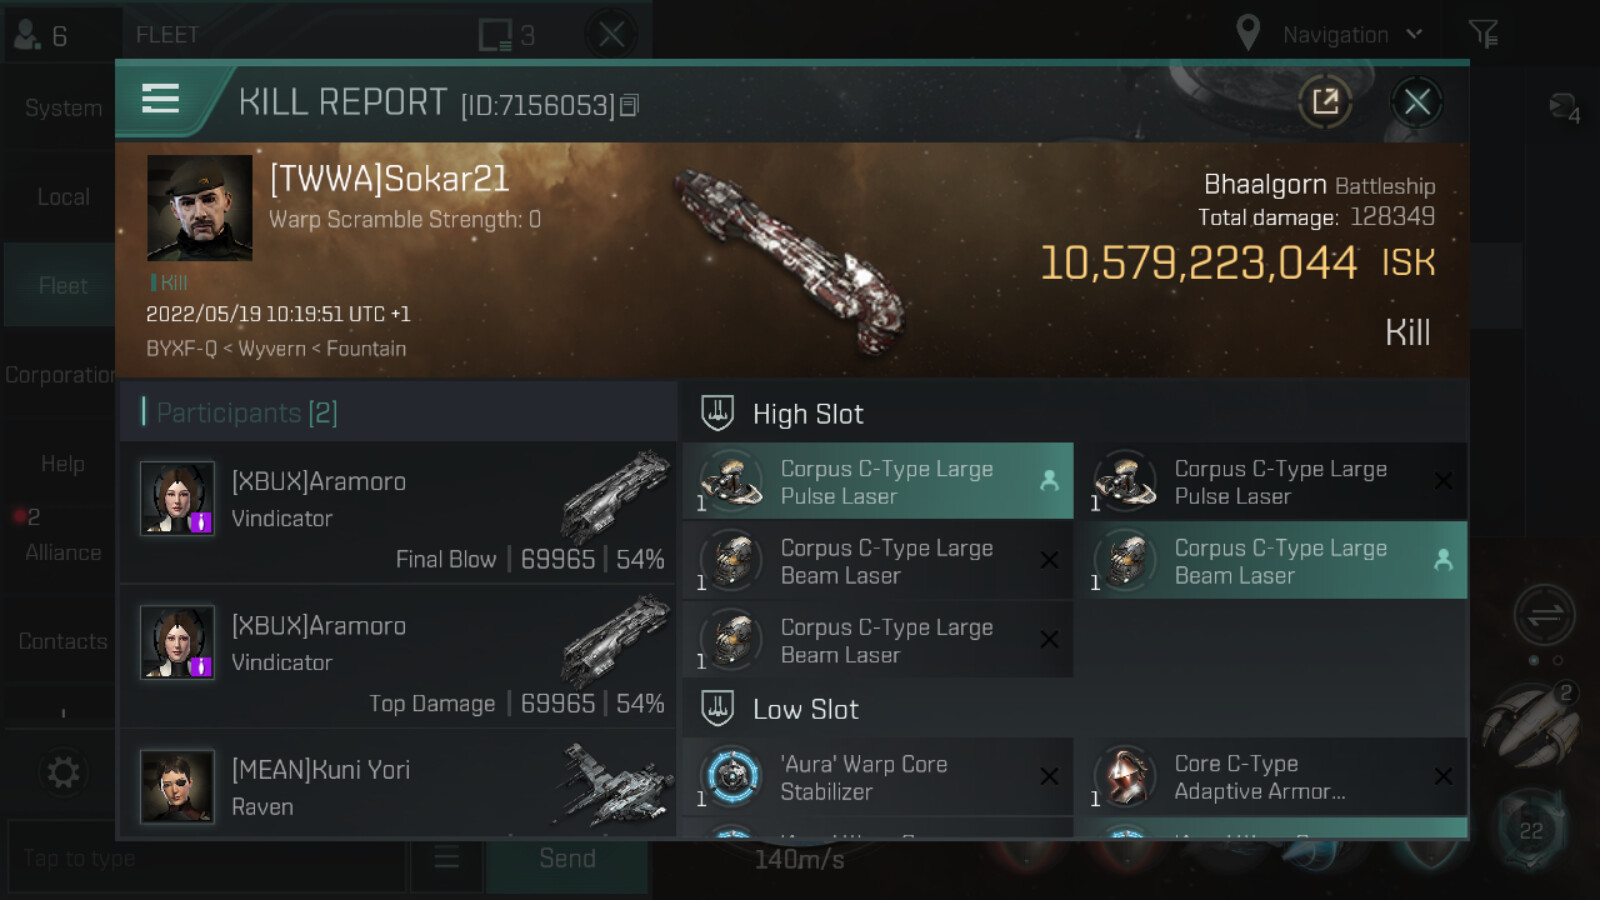View Sokar21's character portrait
Viewport: 1600px width, 900px height.
pyautogui.click(x=199, y=207)
